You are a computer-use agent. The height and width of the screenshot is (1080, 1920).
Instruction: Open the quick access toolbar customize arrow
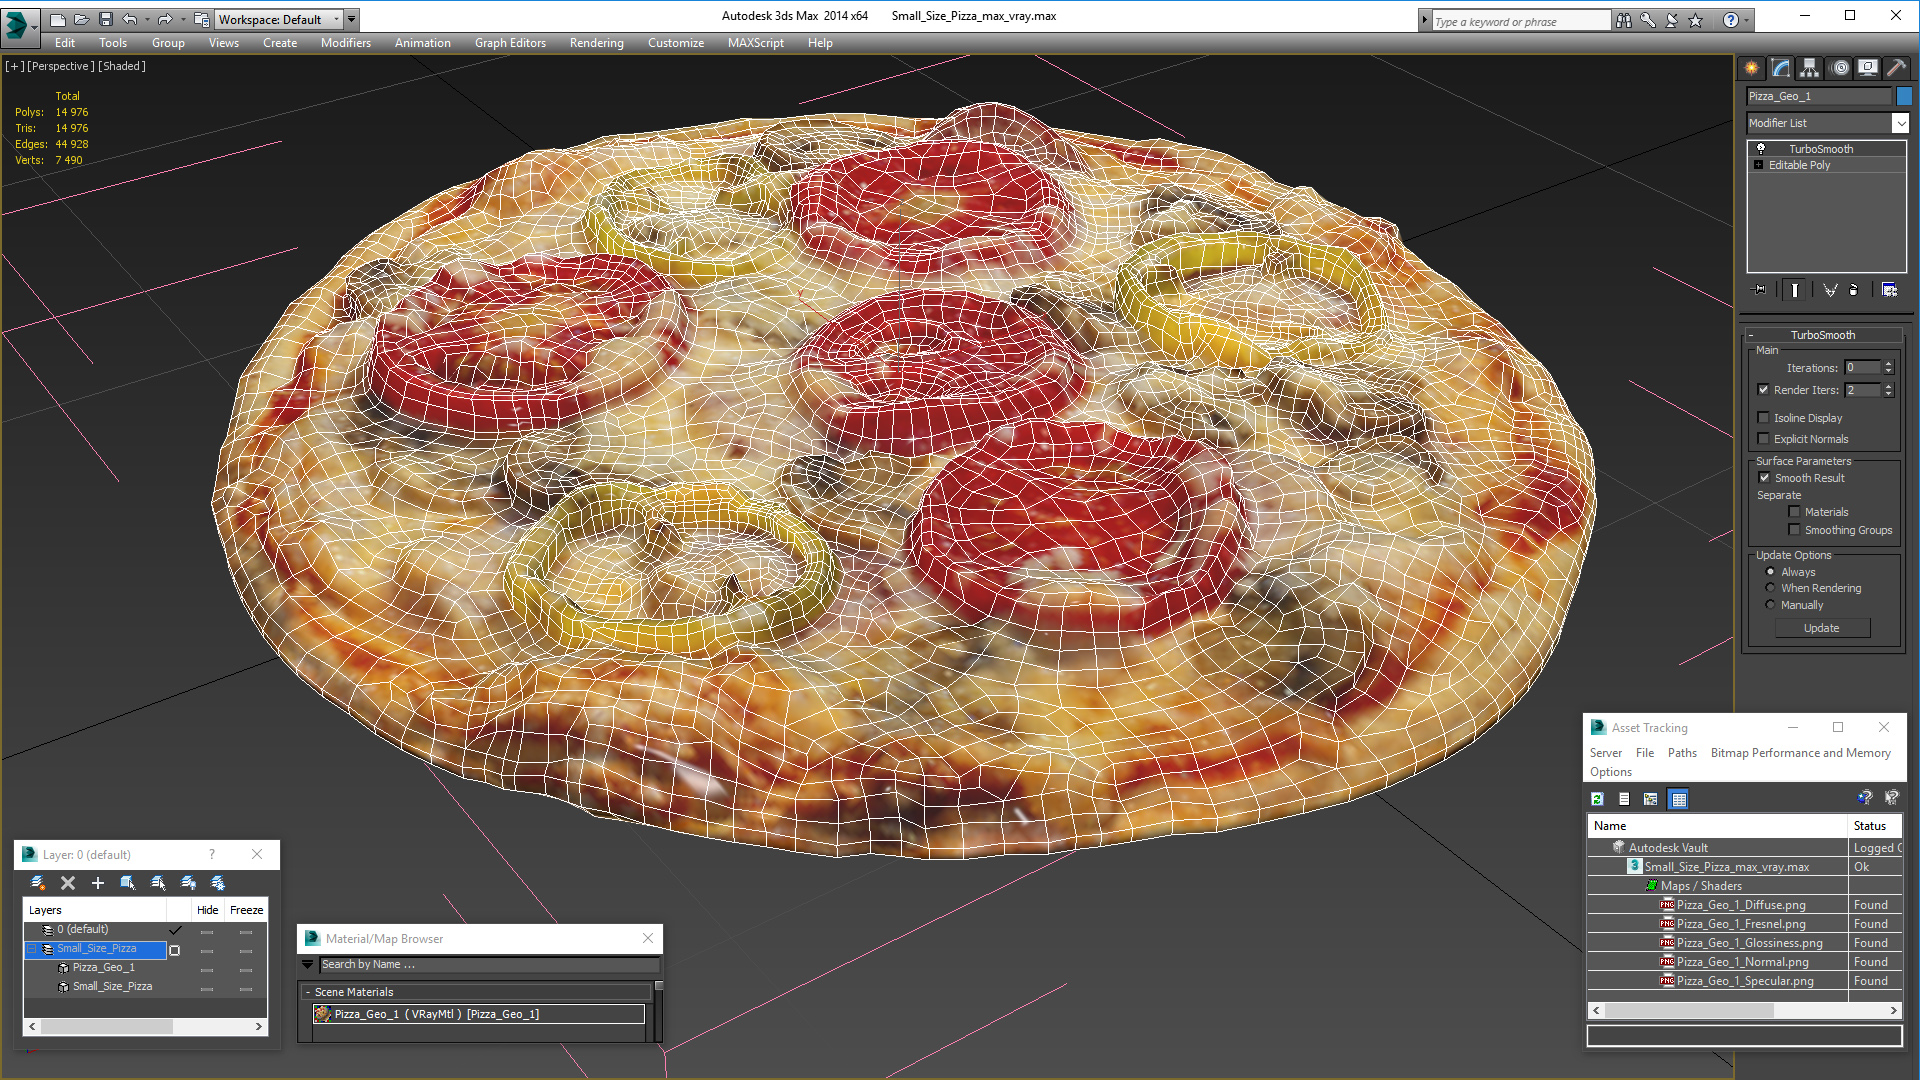[351, 19]
